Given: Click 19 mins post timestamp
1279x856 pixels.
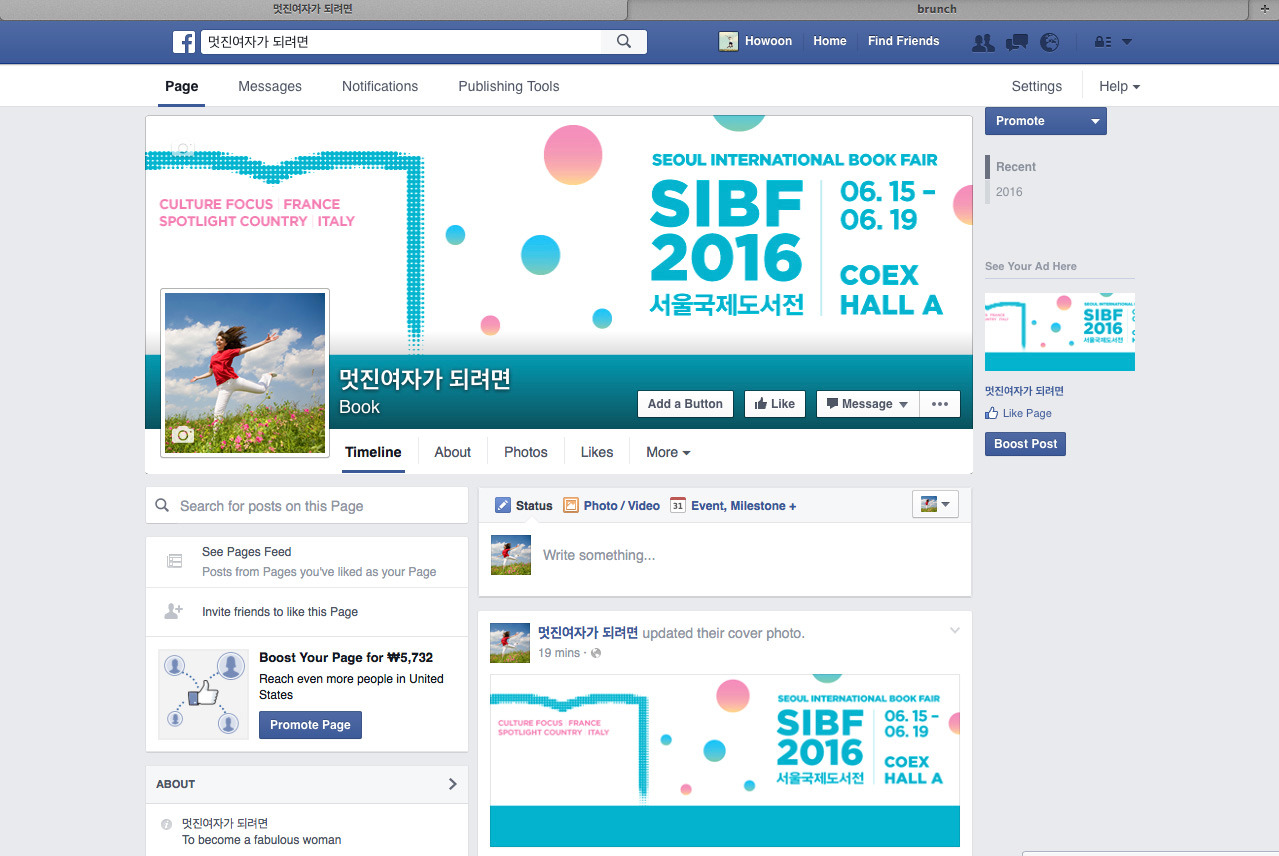Looking at the screenshot, I should pos(559,653).
